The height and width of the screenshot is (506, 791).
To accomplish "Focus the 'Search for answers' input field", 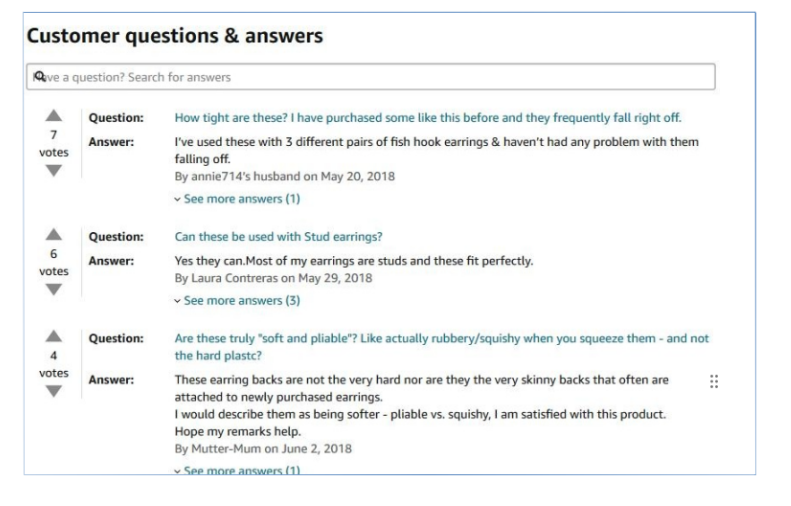I will 380,77.
